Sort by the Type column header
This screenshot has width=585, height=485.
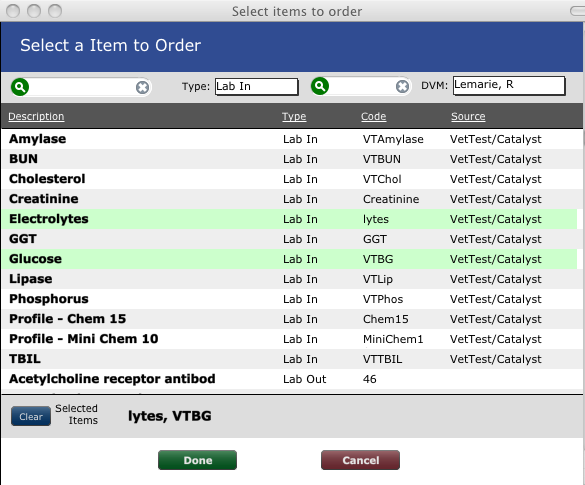(294, 116)
